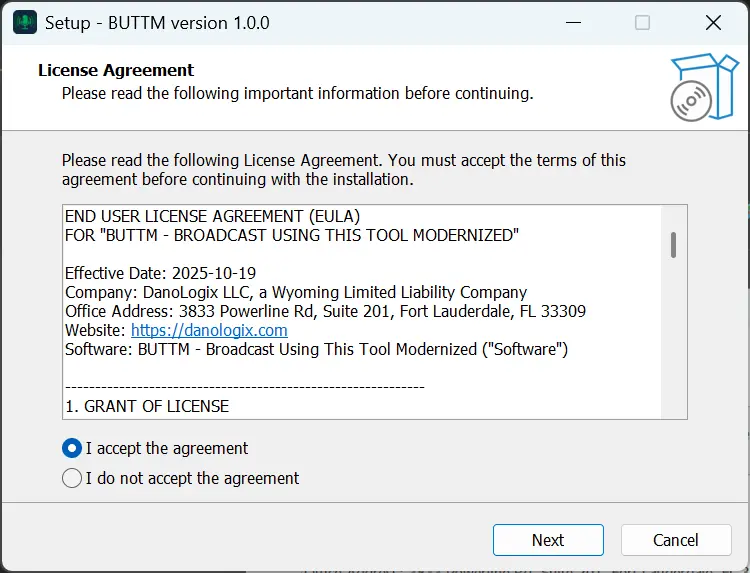Viewport: 750px width, 573px height.
Task: Click the "Software: BUTTM" line in the license
Action: coord(316,349)
